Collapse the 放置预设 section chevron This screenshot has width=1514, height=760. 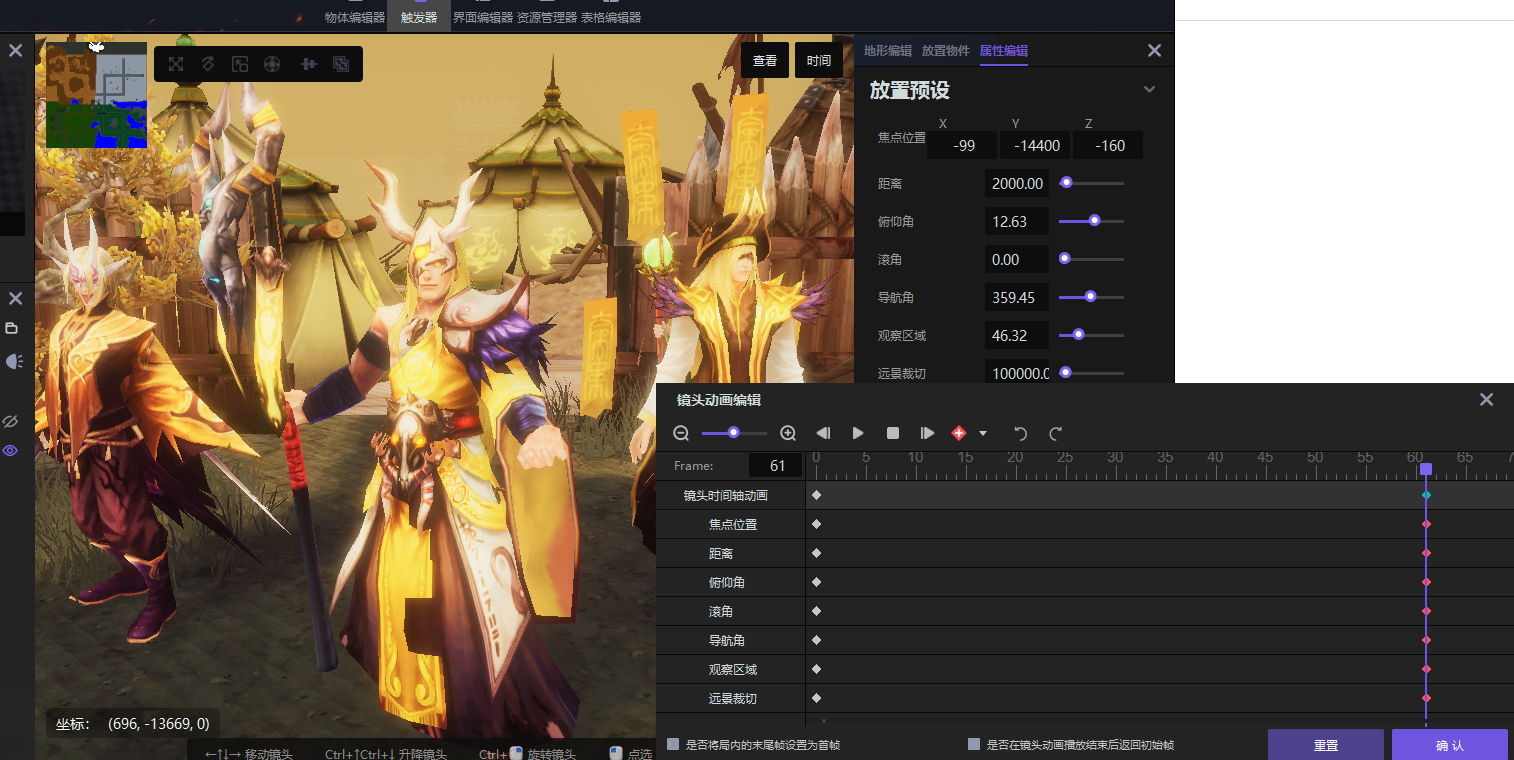(1149, 89)
